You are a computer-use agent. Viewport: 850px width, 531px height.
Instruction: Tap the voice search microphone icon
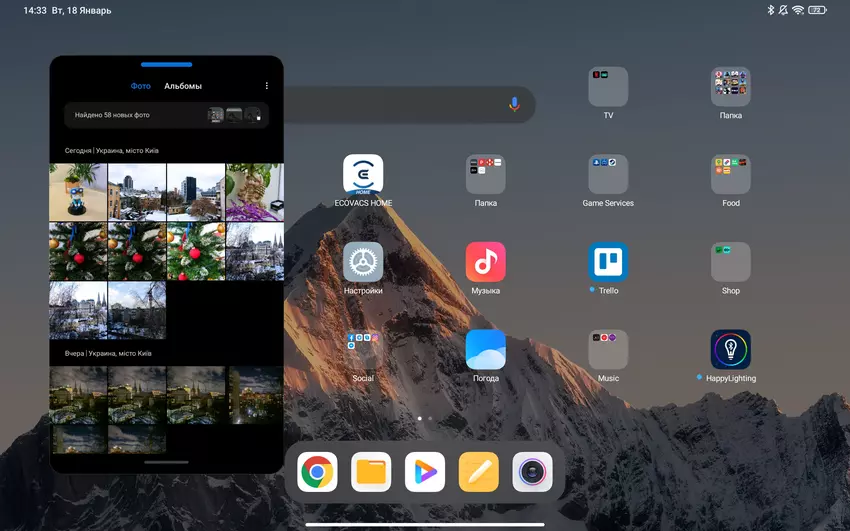coord(514,104)
